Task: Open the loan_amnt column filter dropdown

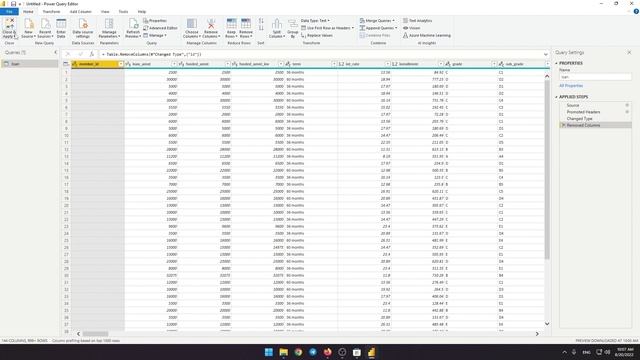Action: click(174, 64)
